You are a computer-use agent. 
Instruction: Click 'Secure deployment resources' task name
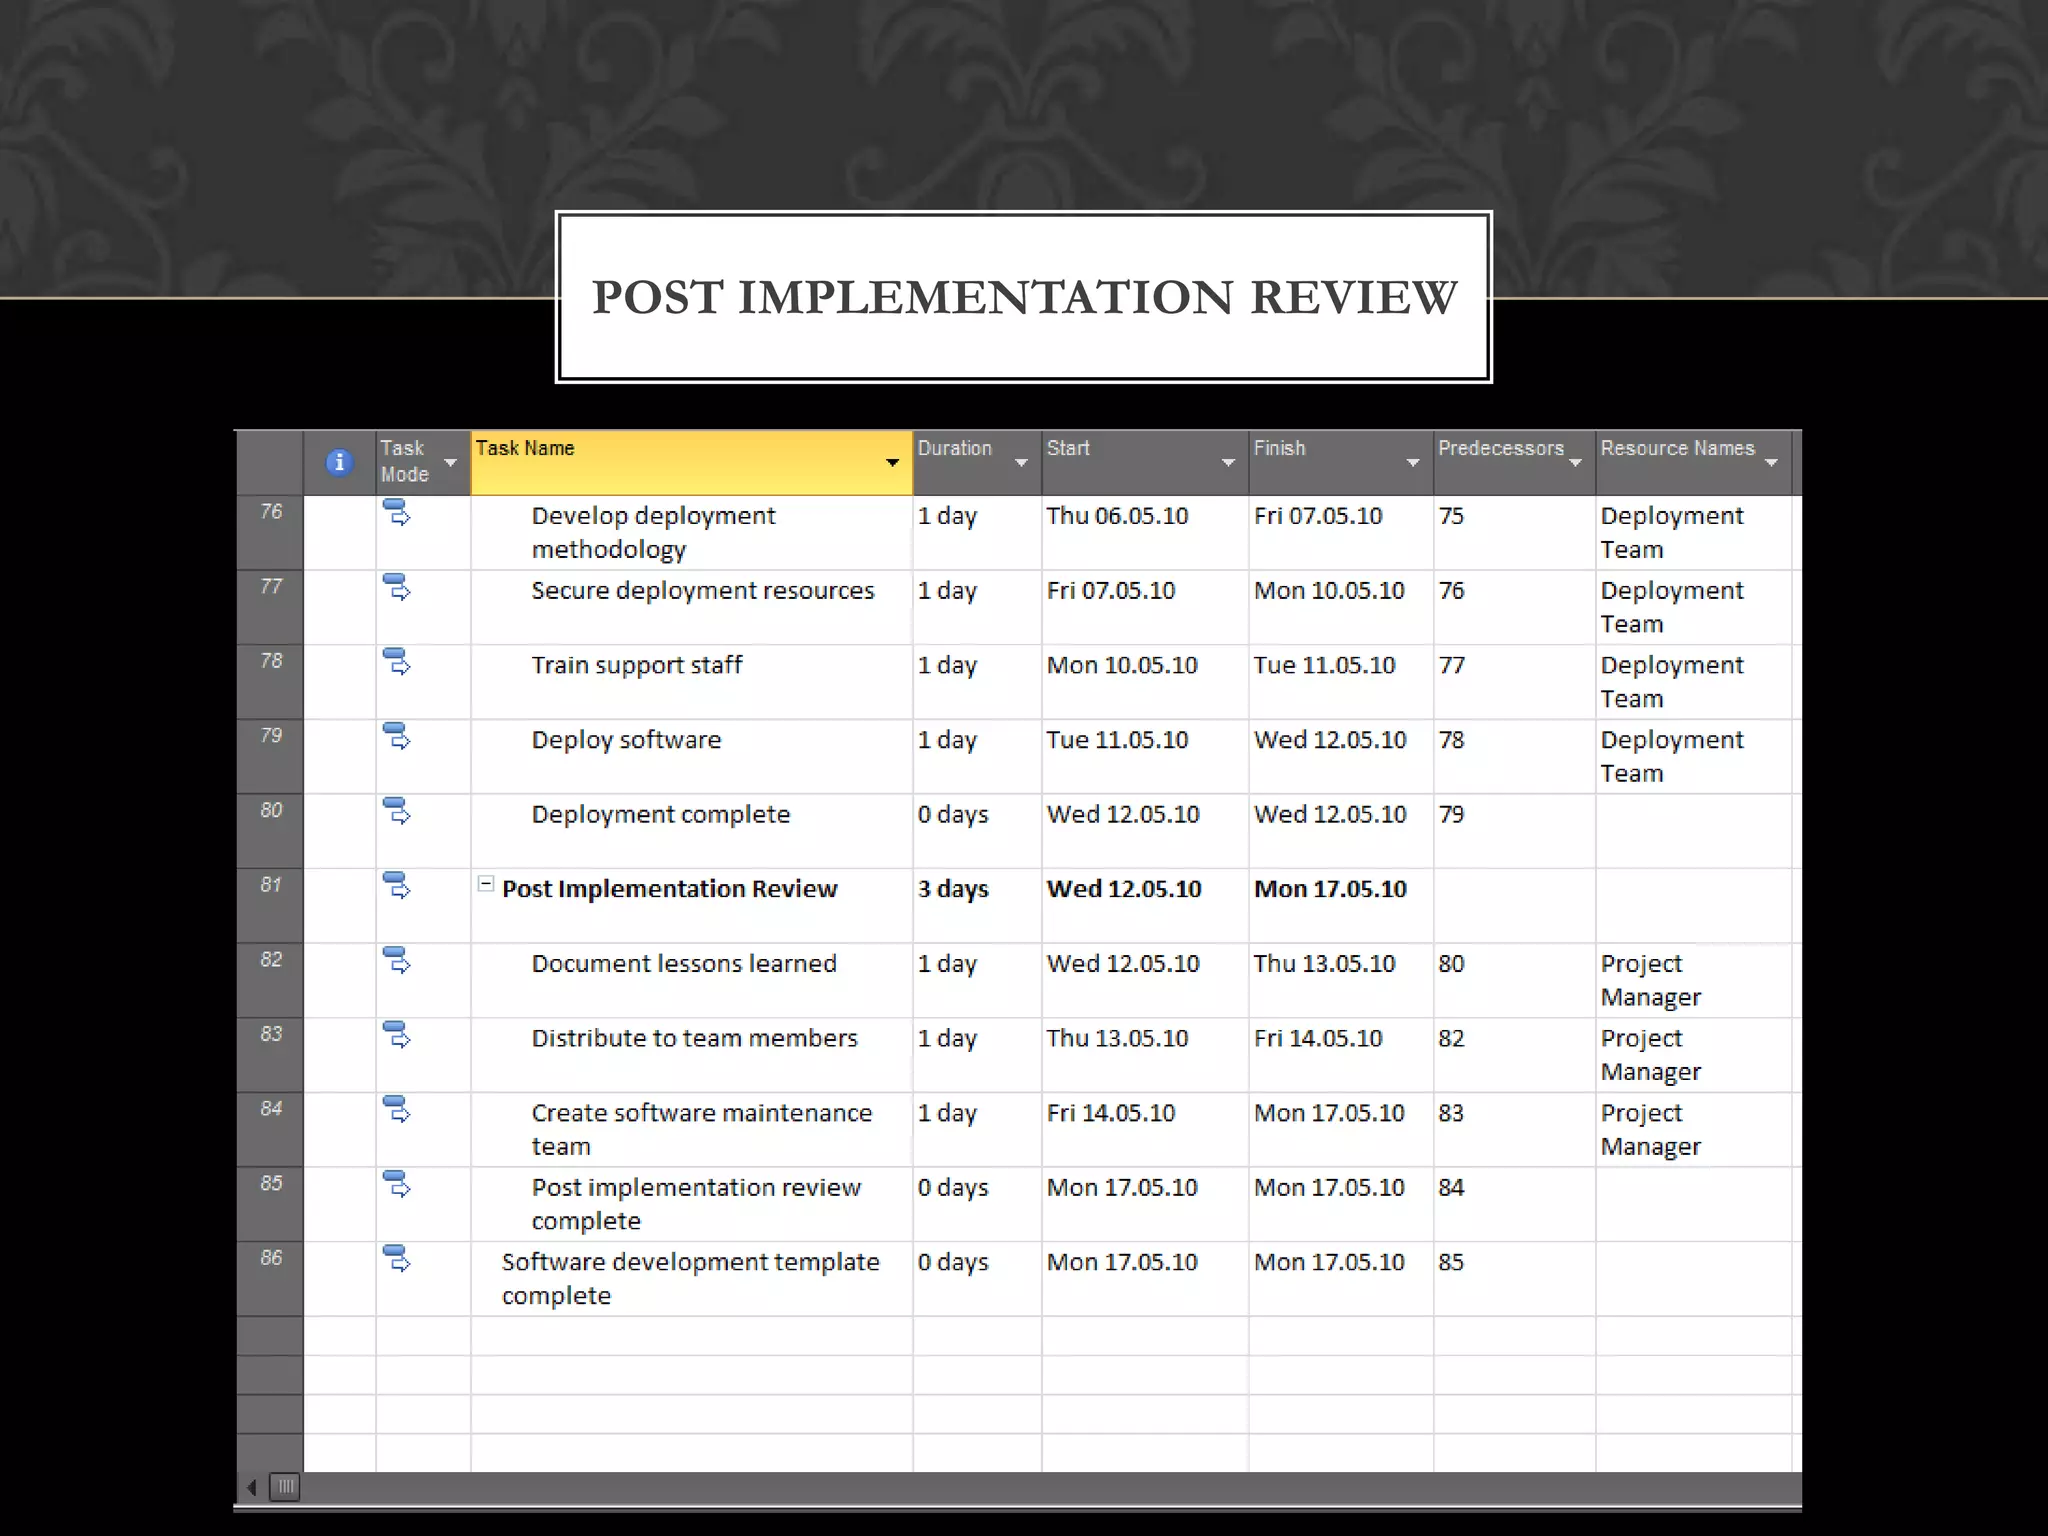[x=702, y=591]
